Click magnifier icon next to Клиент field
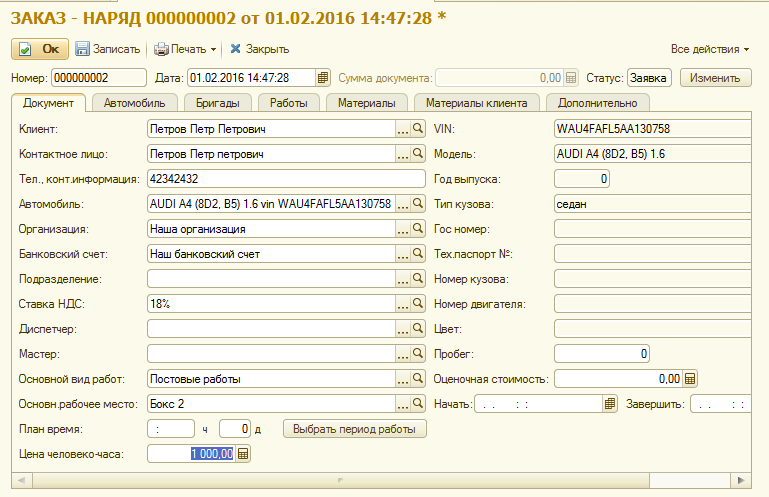The height and width of the screenshot is (497, 769). [419, 129]
